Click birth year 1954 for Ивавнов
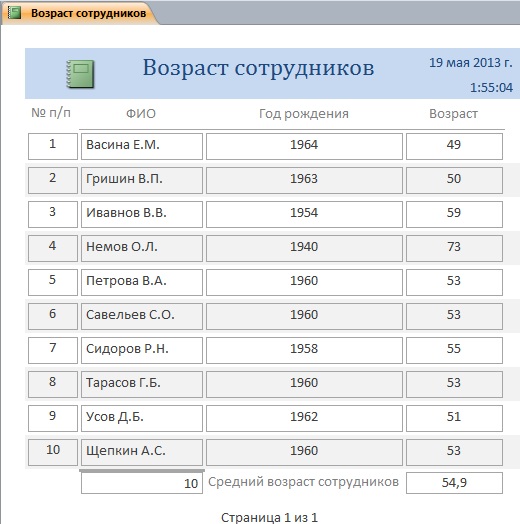Screen dimensions: 520x524 [304, 215]
